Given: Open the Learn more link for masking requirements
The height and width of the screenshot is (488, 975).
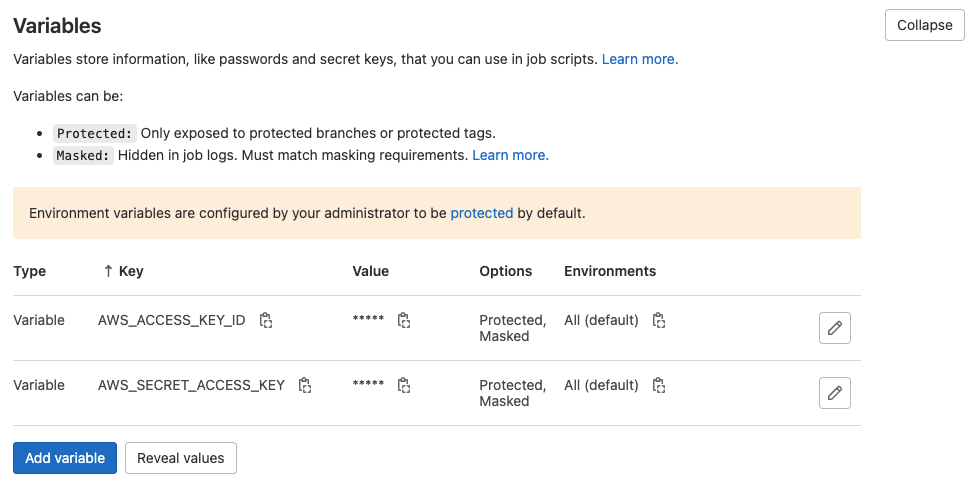Looking at the screenshot, I should 511,155.
